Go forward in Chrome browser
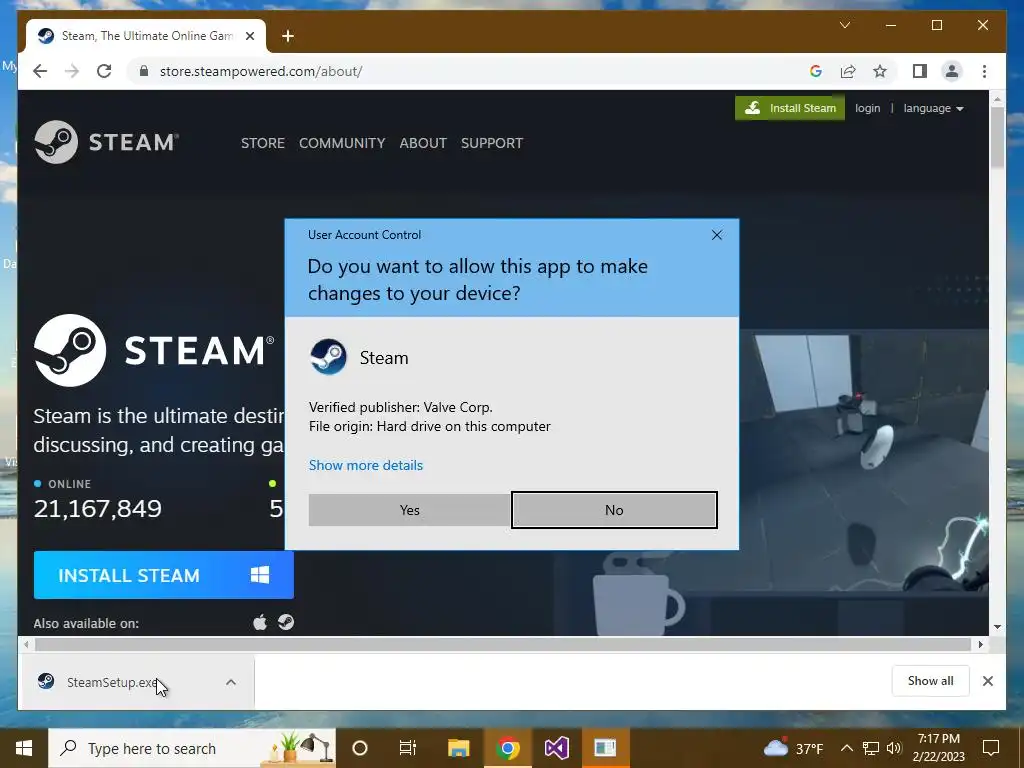This screenshot has width=1024, height=768. (72, 71)
